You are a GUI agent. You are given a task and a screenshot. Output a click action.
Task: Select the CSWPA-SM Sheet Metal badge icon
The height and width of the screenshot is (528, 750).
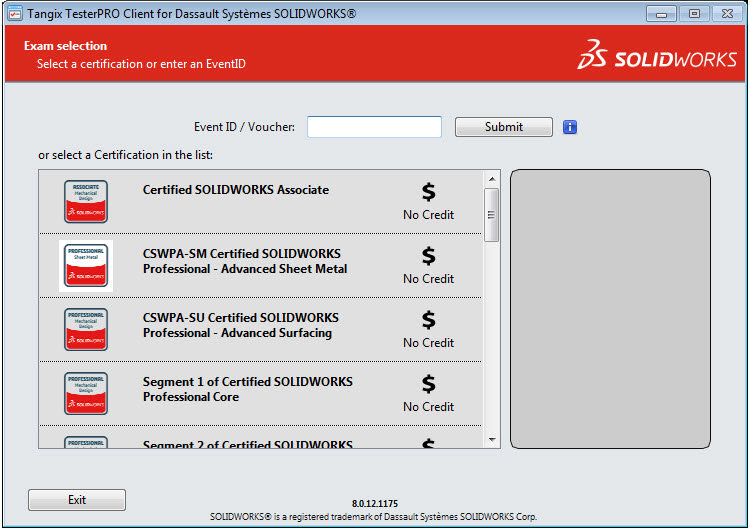click(x=86, y=265)
